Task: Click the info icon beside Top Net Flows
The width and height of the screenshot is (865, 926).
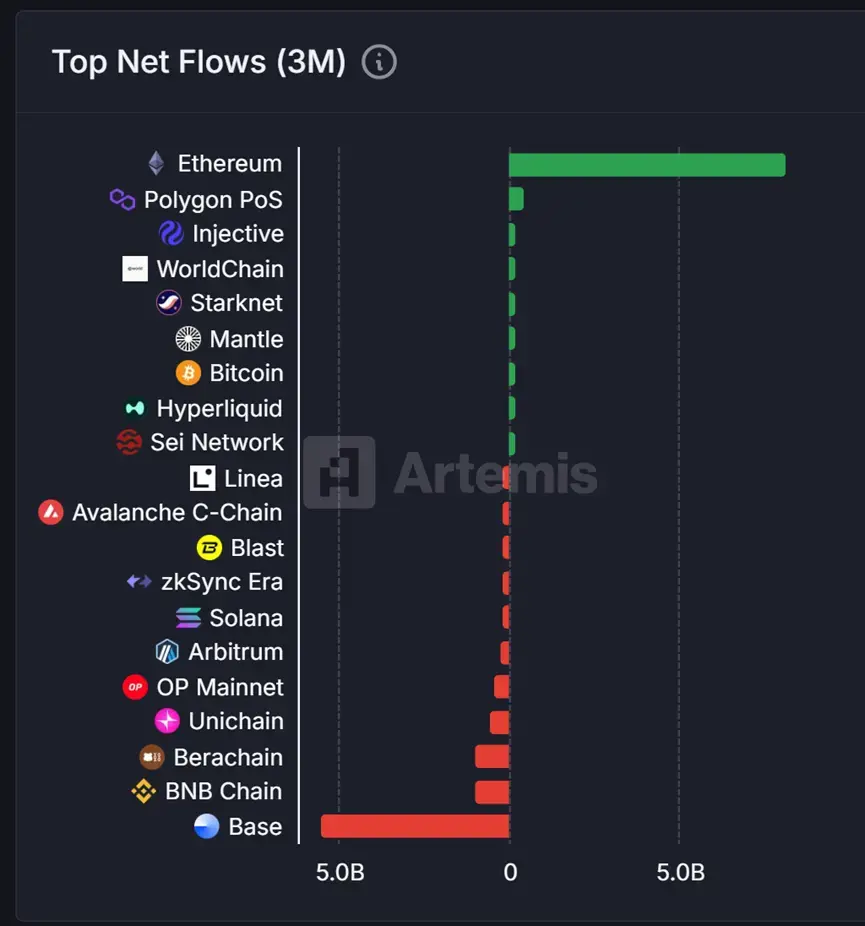Action: coord(379,62)
